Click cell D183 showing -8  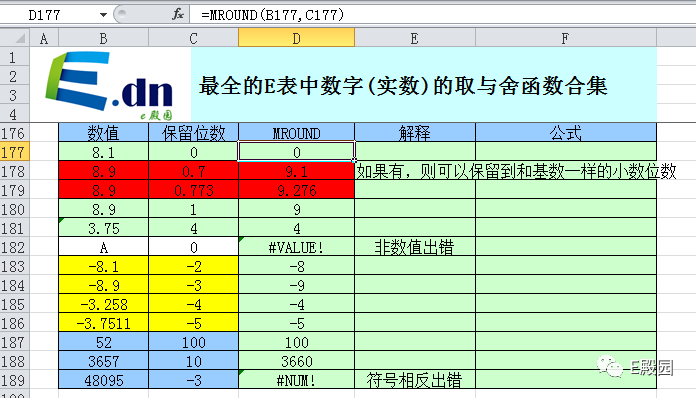point(297,266)
